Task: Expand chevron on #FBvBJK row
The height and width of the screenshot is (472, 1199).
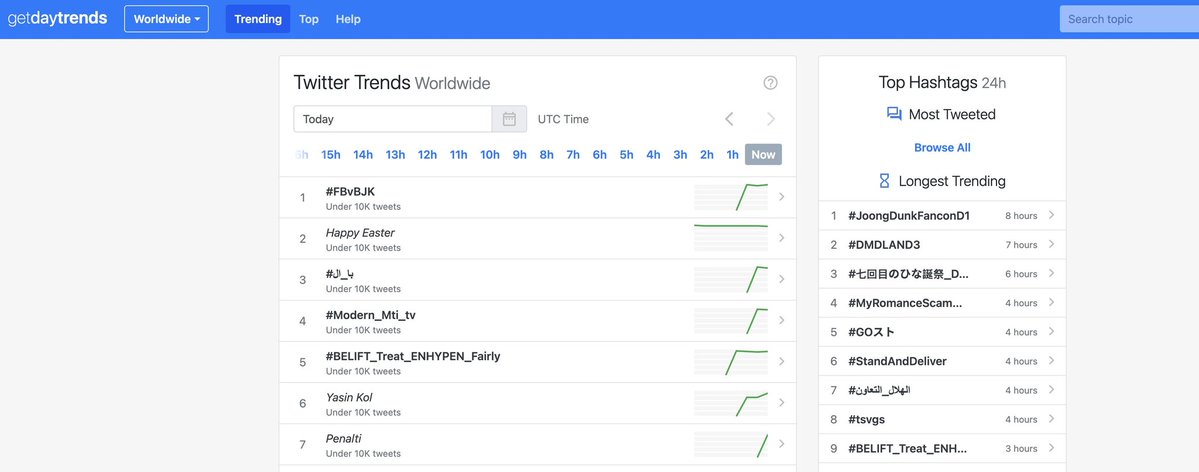Action: pyautogui.click(x=781, y=197)
